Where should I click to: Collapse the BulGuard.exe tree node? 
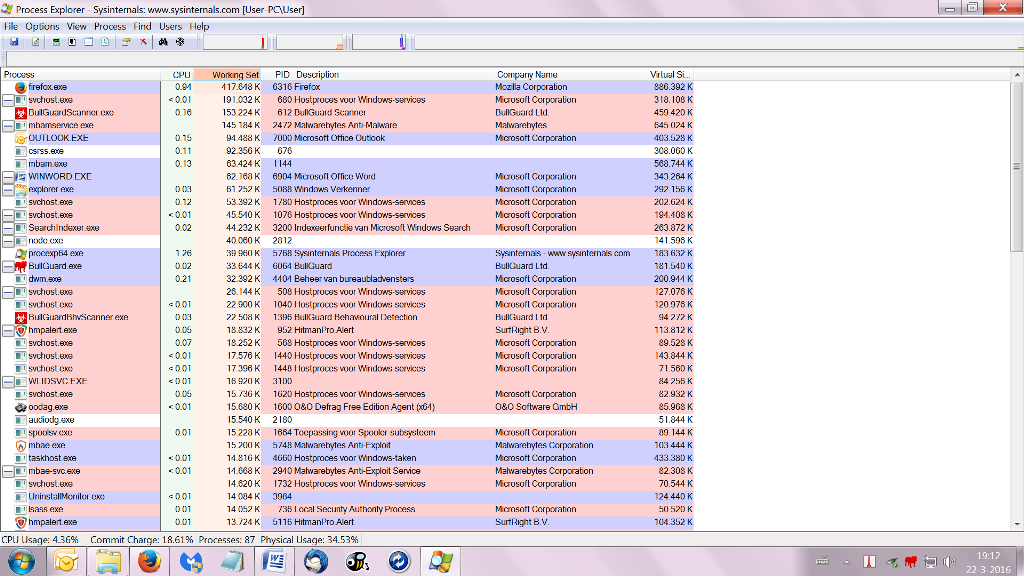(8, 266)
